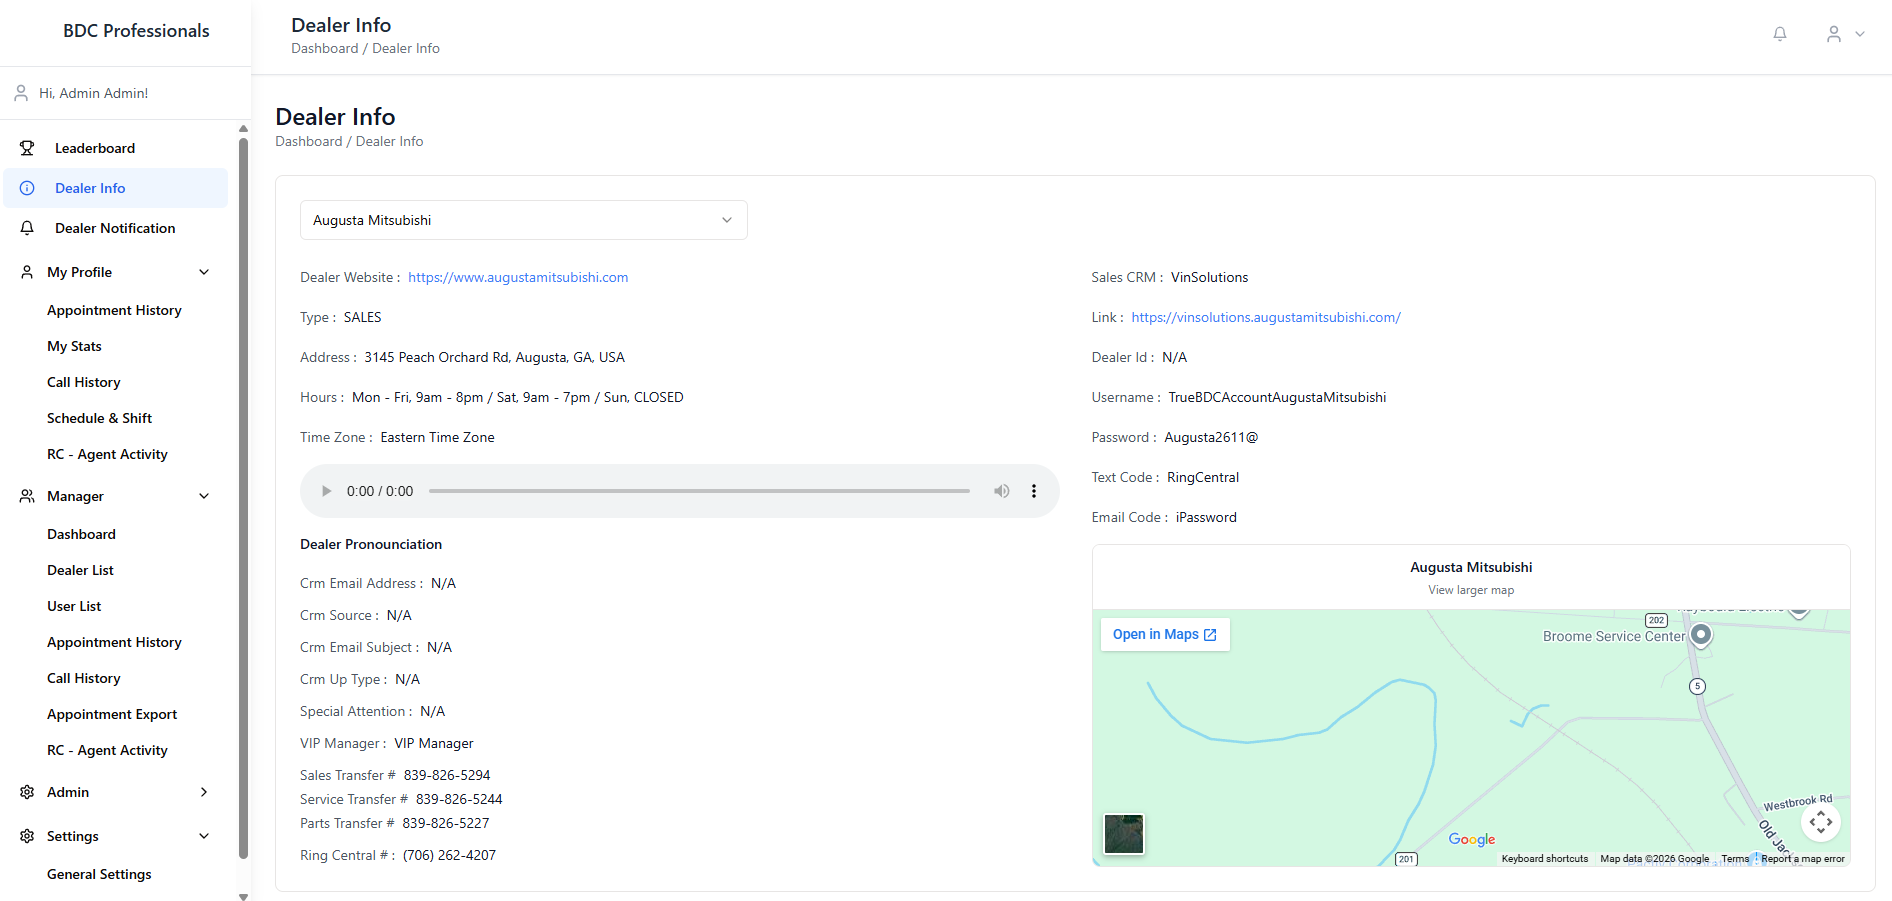Open the user account menu icon
The height and width of the screenshot is (901, 1892).
(x=1834, y=34)
